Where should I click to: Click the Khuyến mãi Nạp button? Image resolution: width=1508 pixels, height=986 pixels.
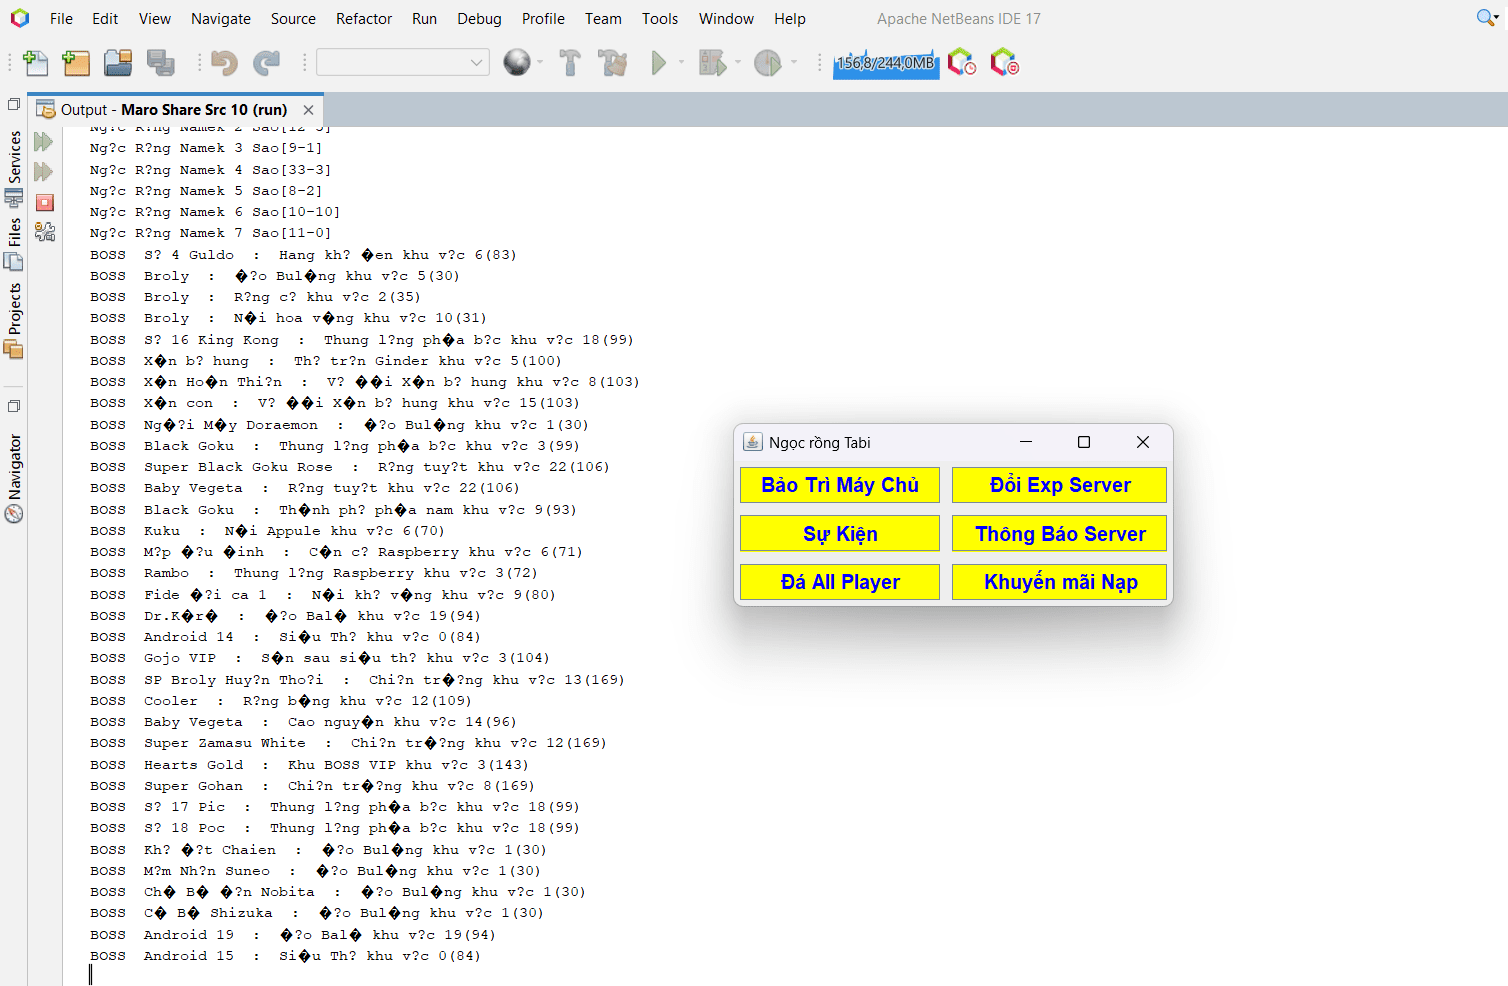[1060, 582]
